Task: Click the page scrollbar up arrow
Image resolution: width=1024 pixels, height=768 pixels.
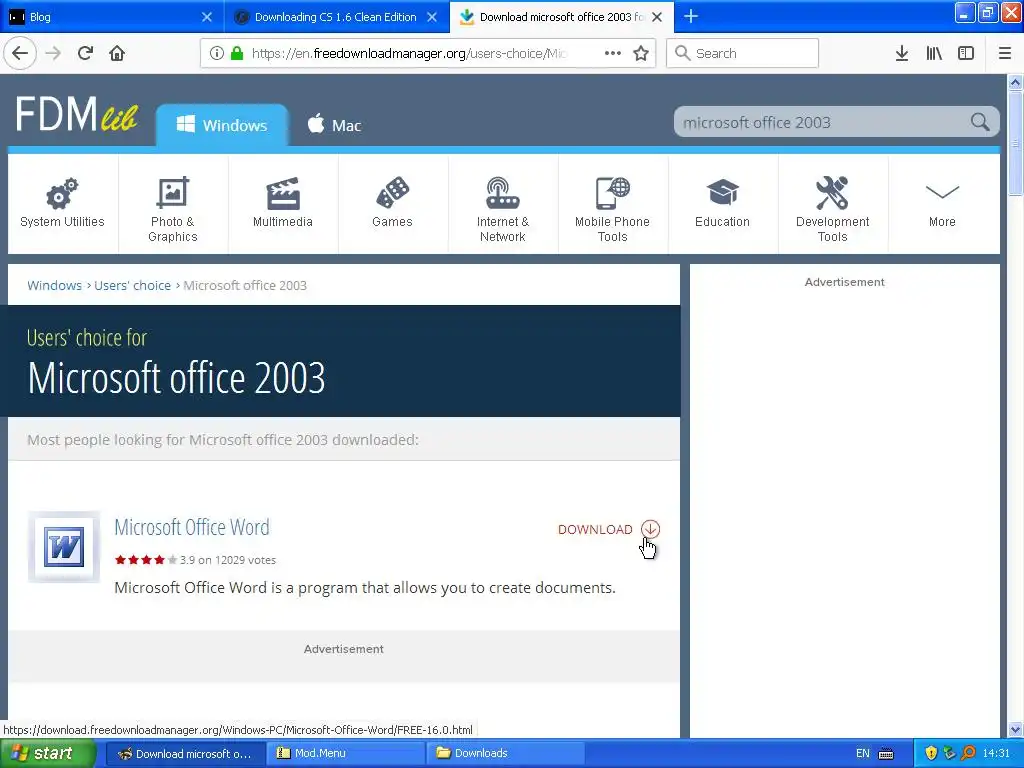Action: click(x=1015, y=82)
